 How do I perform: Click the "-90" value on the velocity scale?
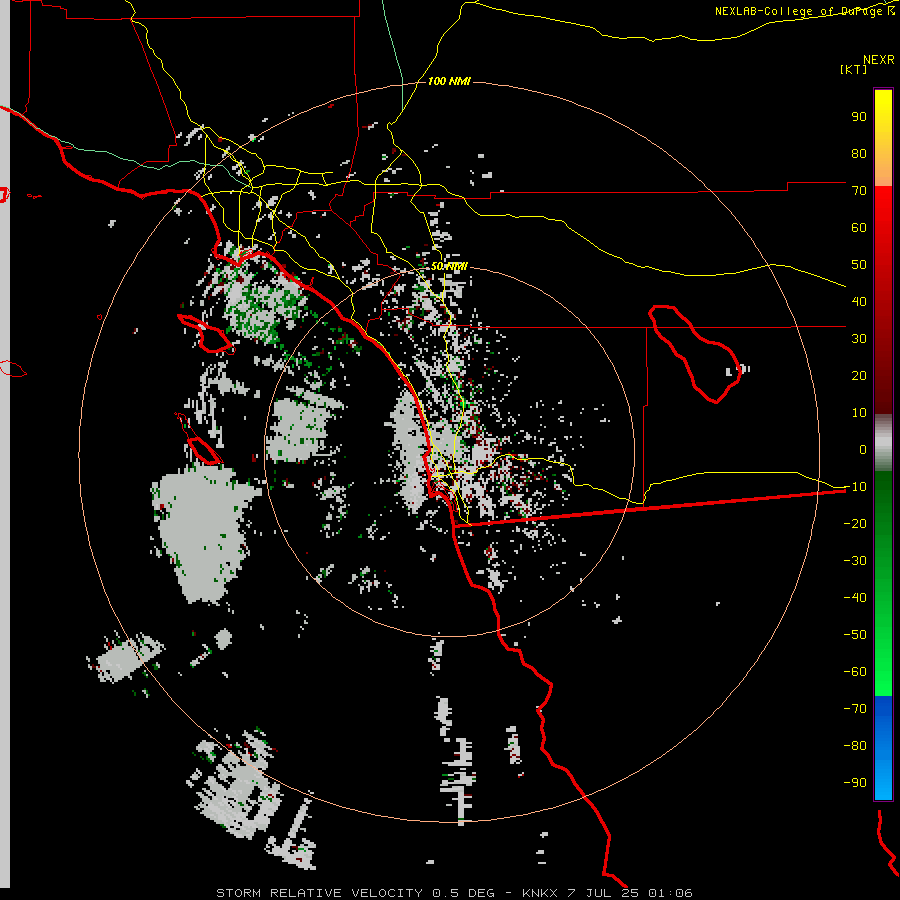coord(855,783)
